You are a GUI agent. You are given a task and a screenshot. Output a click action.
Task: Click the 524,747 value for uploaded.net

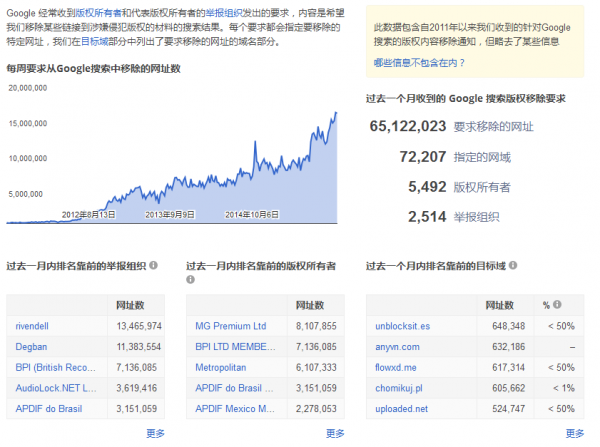509,409
